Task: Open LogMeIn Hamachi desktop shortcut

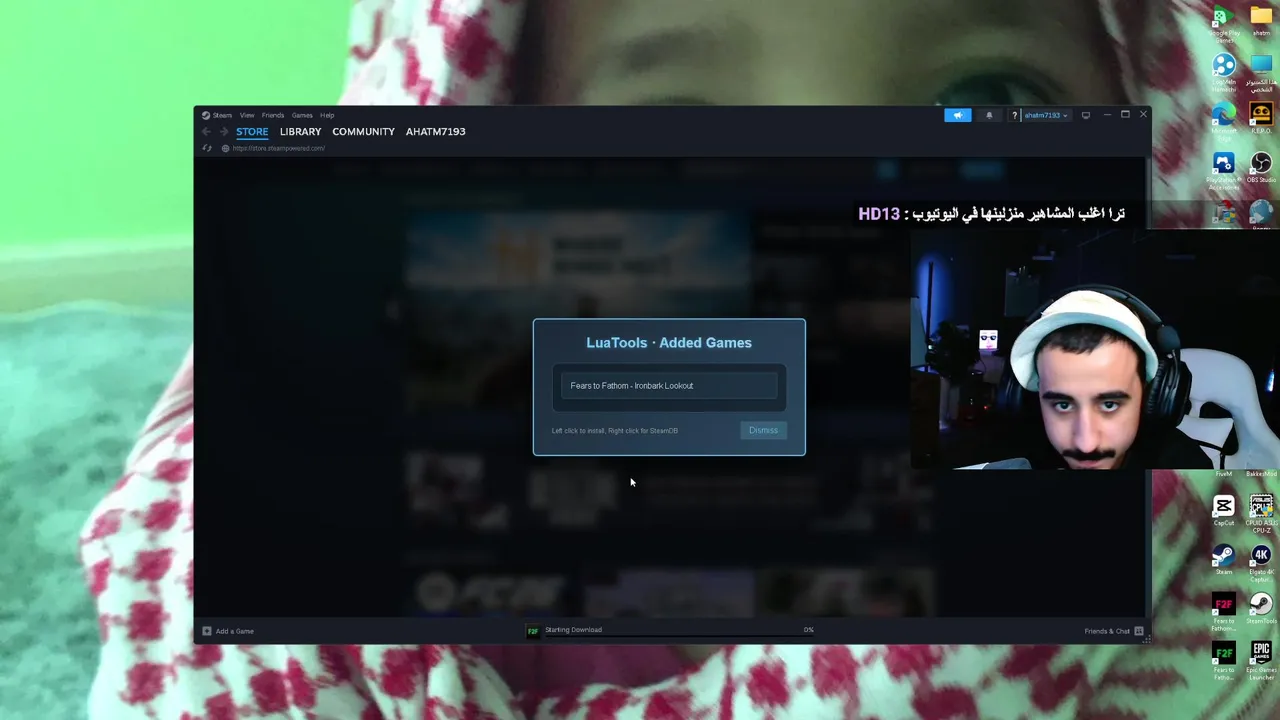Action: coord(1224,72)
